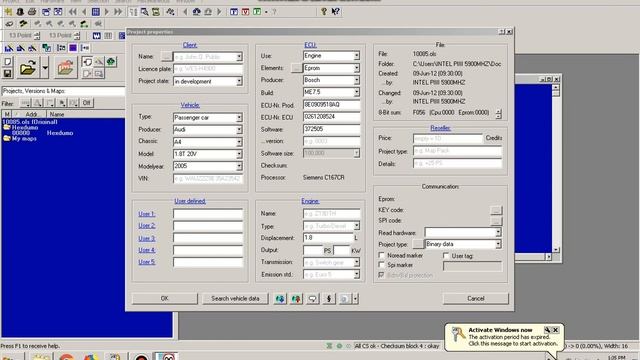Click the Credits button in Reseller section
640x360 pixels.
point(493,138)
